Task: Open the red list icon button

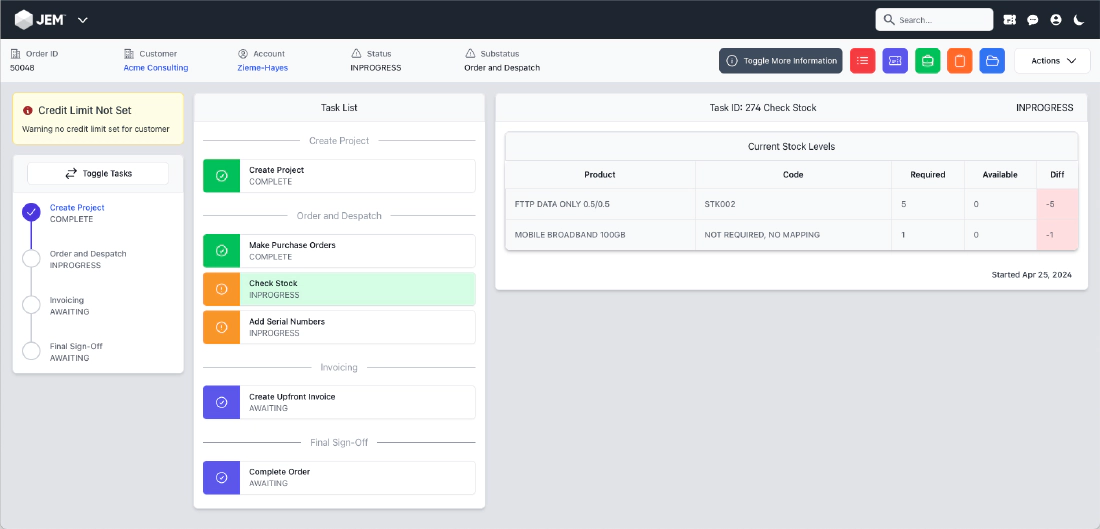Action: point(863,60)
